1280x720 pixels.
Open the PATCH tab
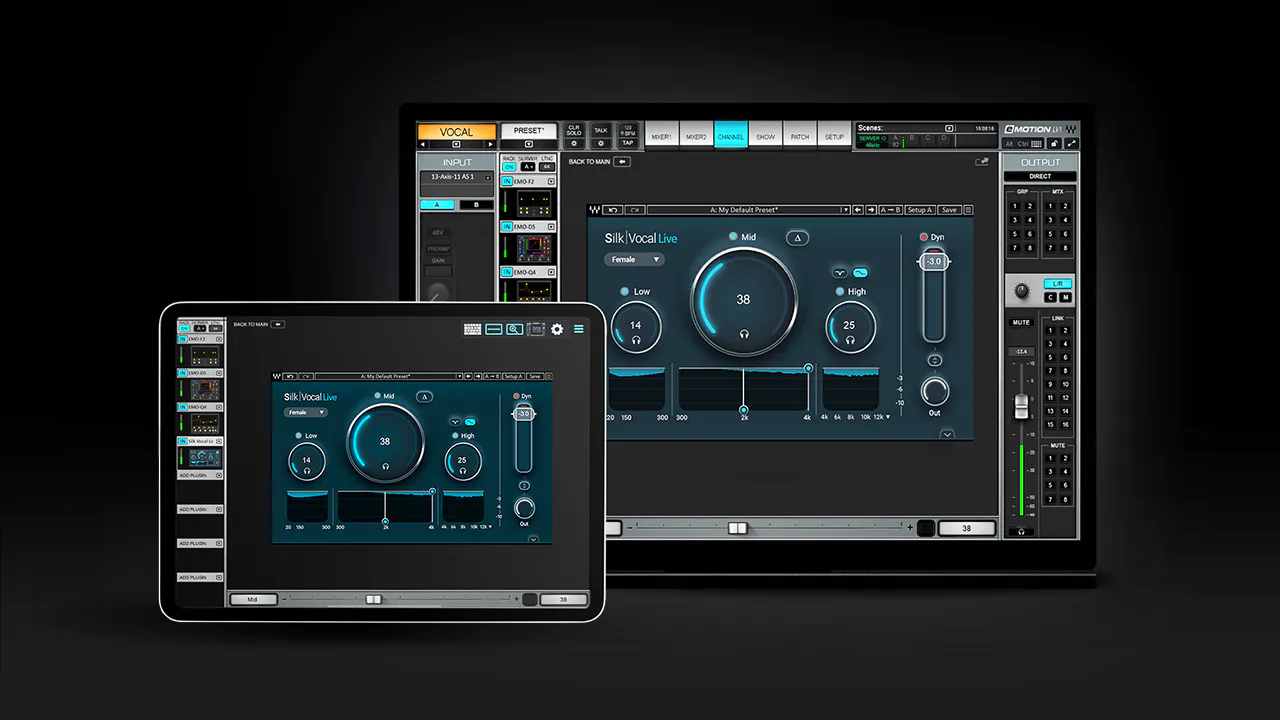click(x=800, y=137)
